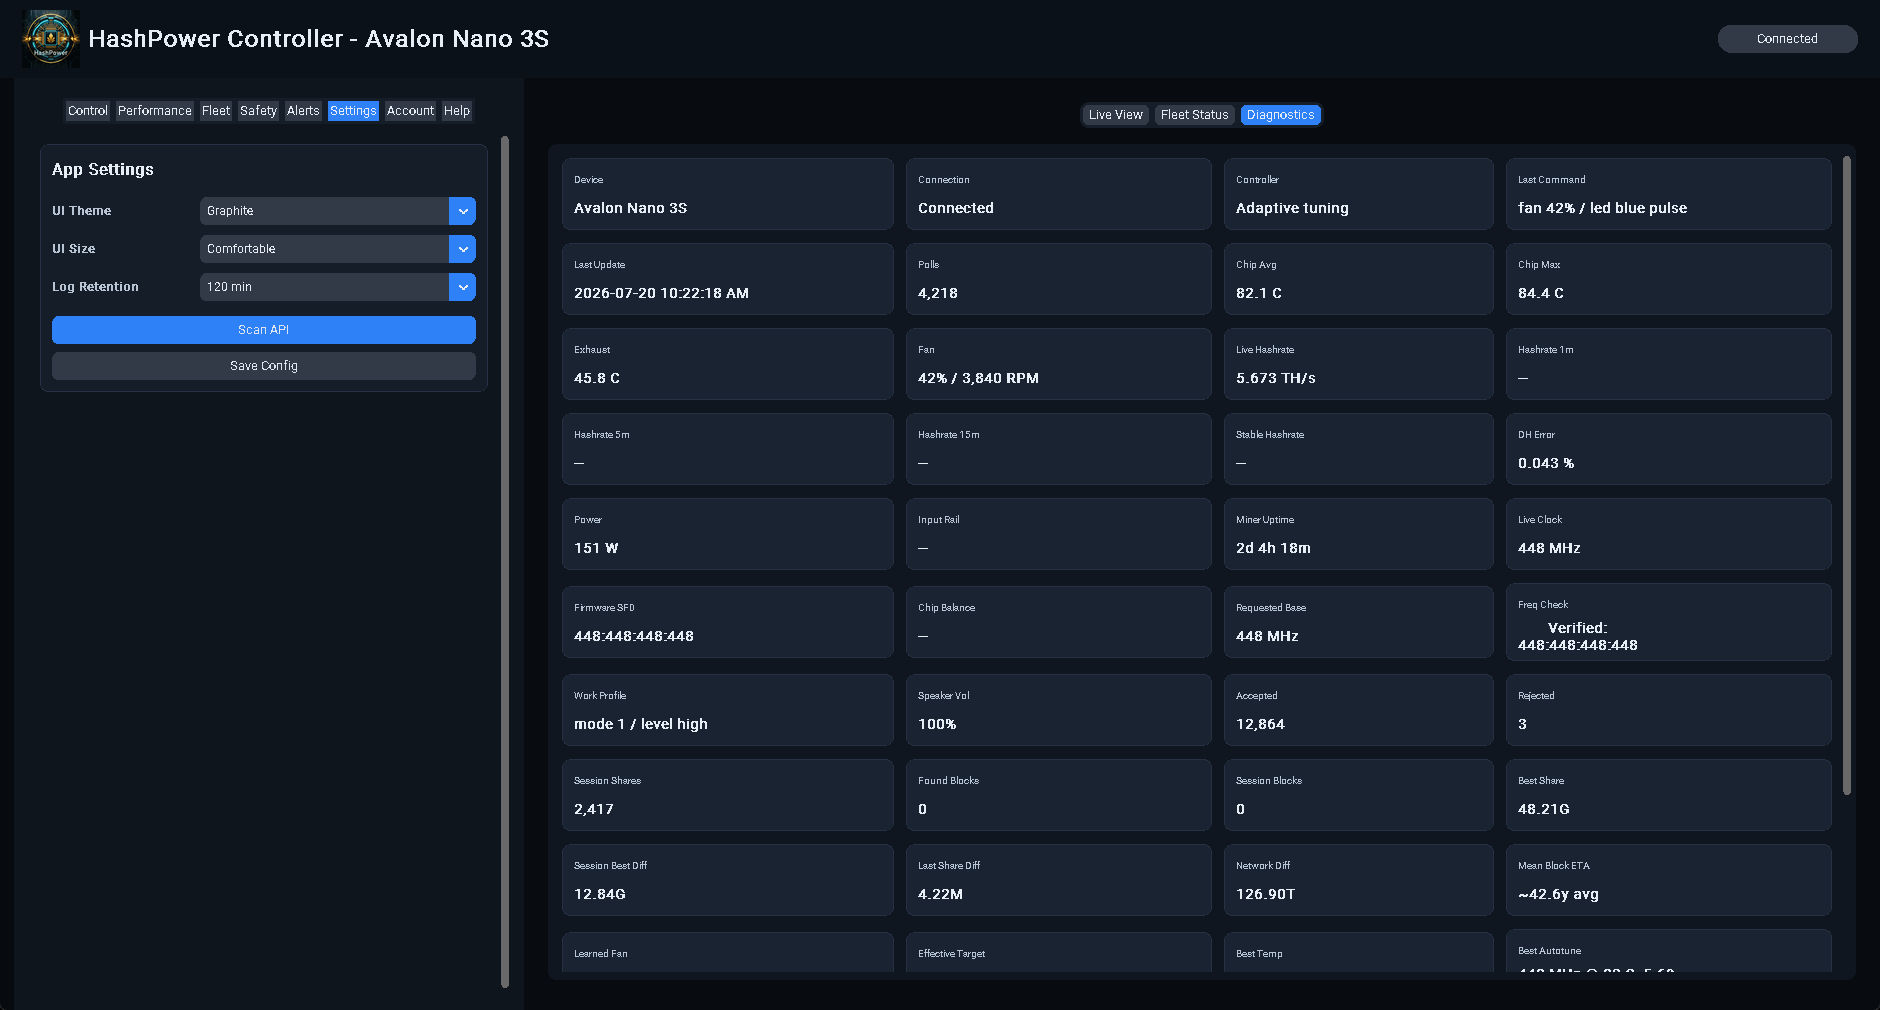
Task: Show the Fleet Status view
Action: [x=1194, y=115]
